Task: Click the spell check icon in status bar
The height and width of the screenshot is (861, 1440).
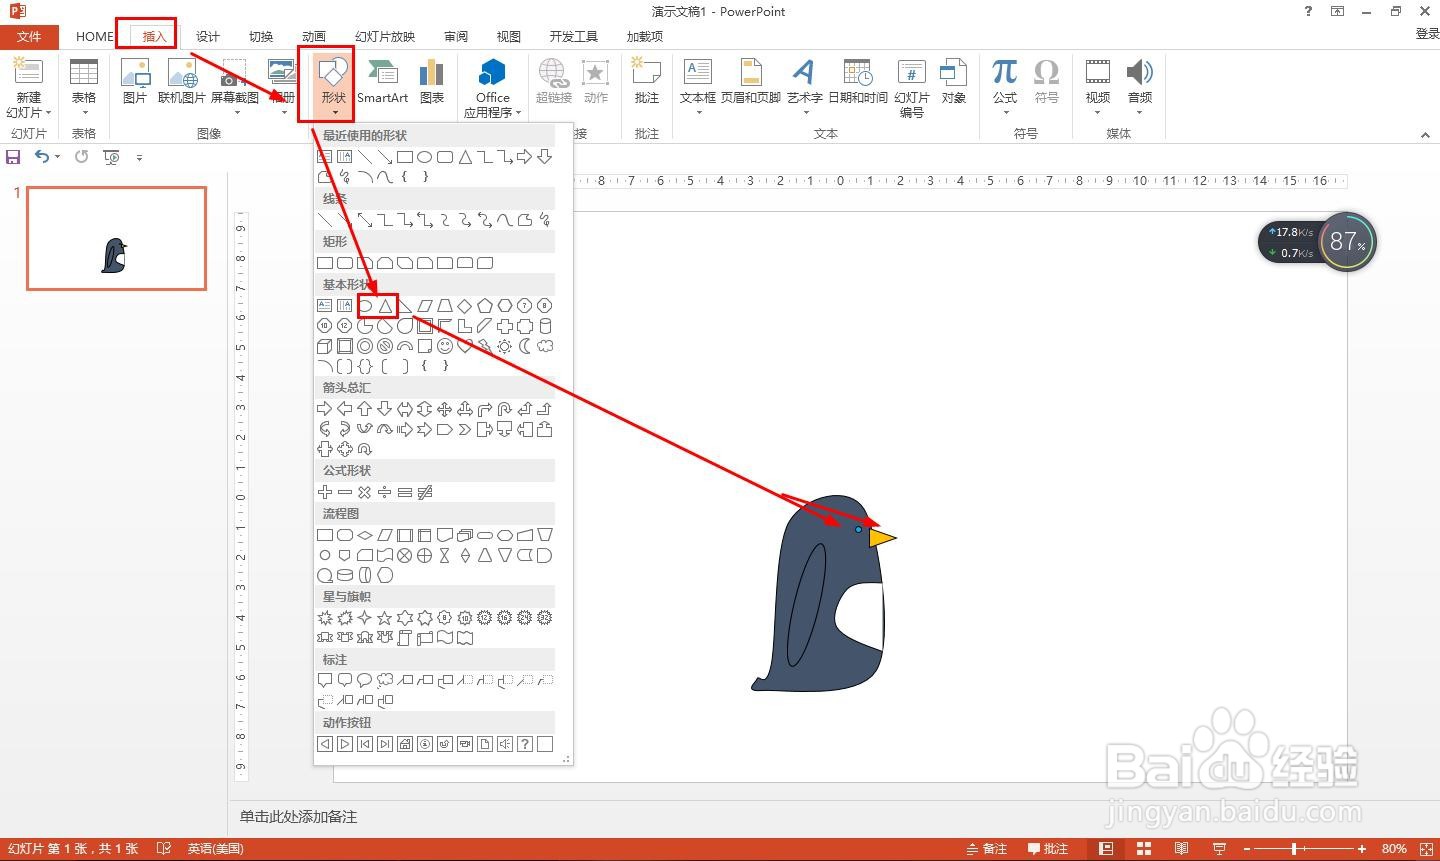Action: pyautogui.click(x=164, y=849)
